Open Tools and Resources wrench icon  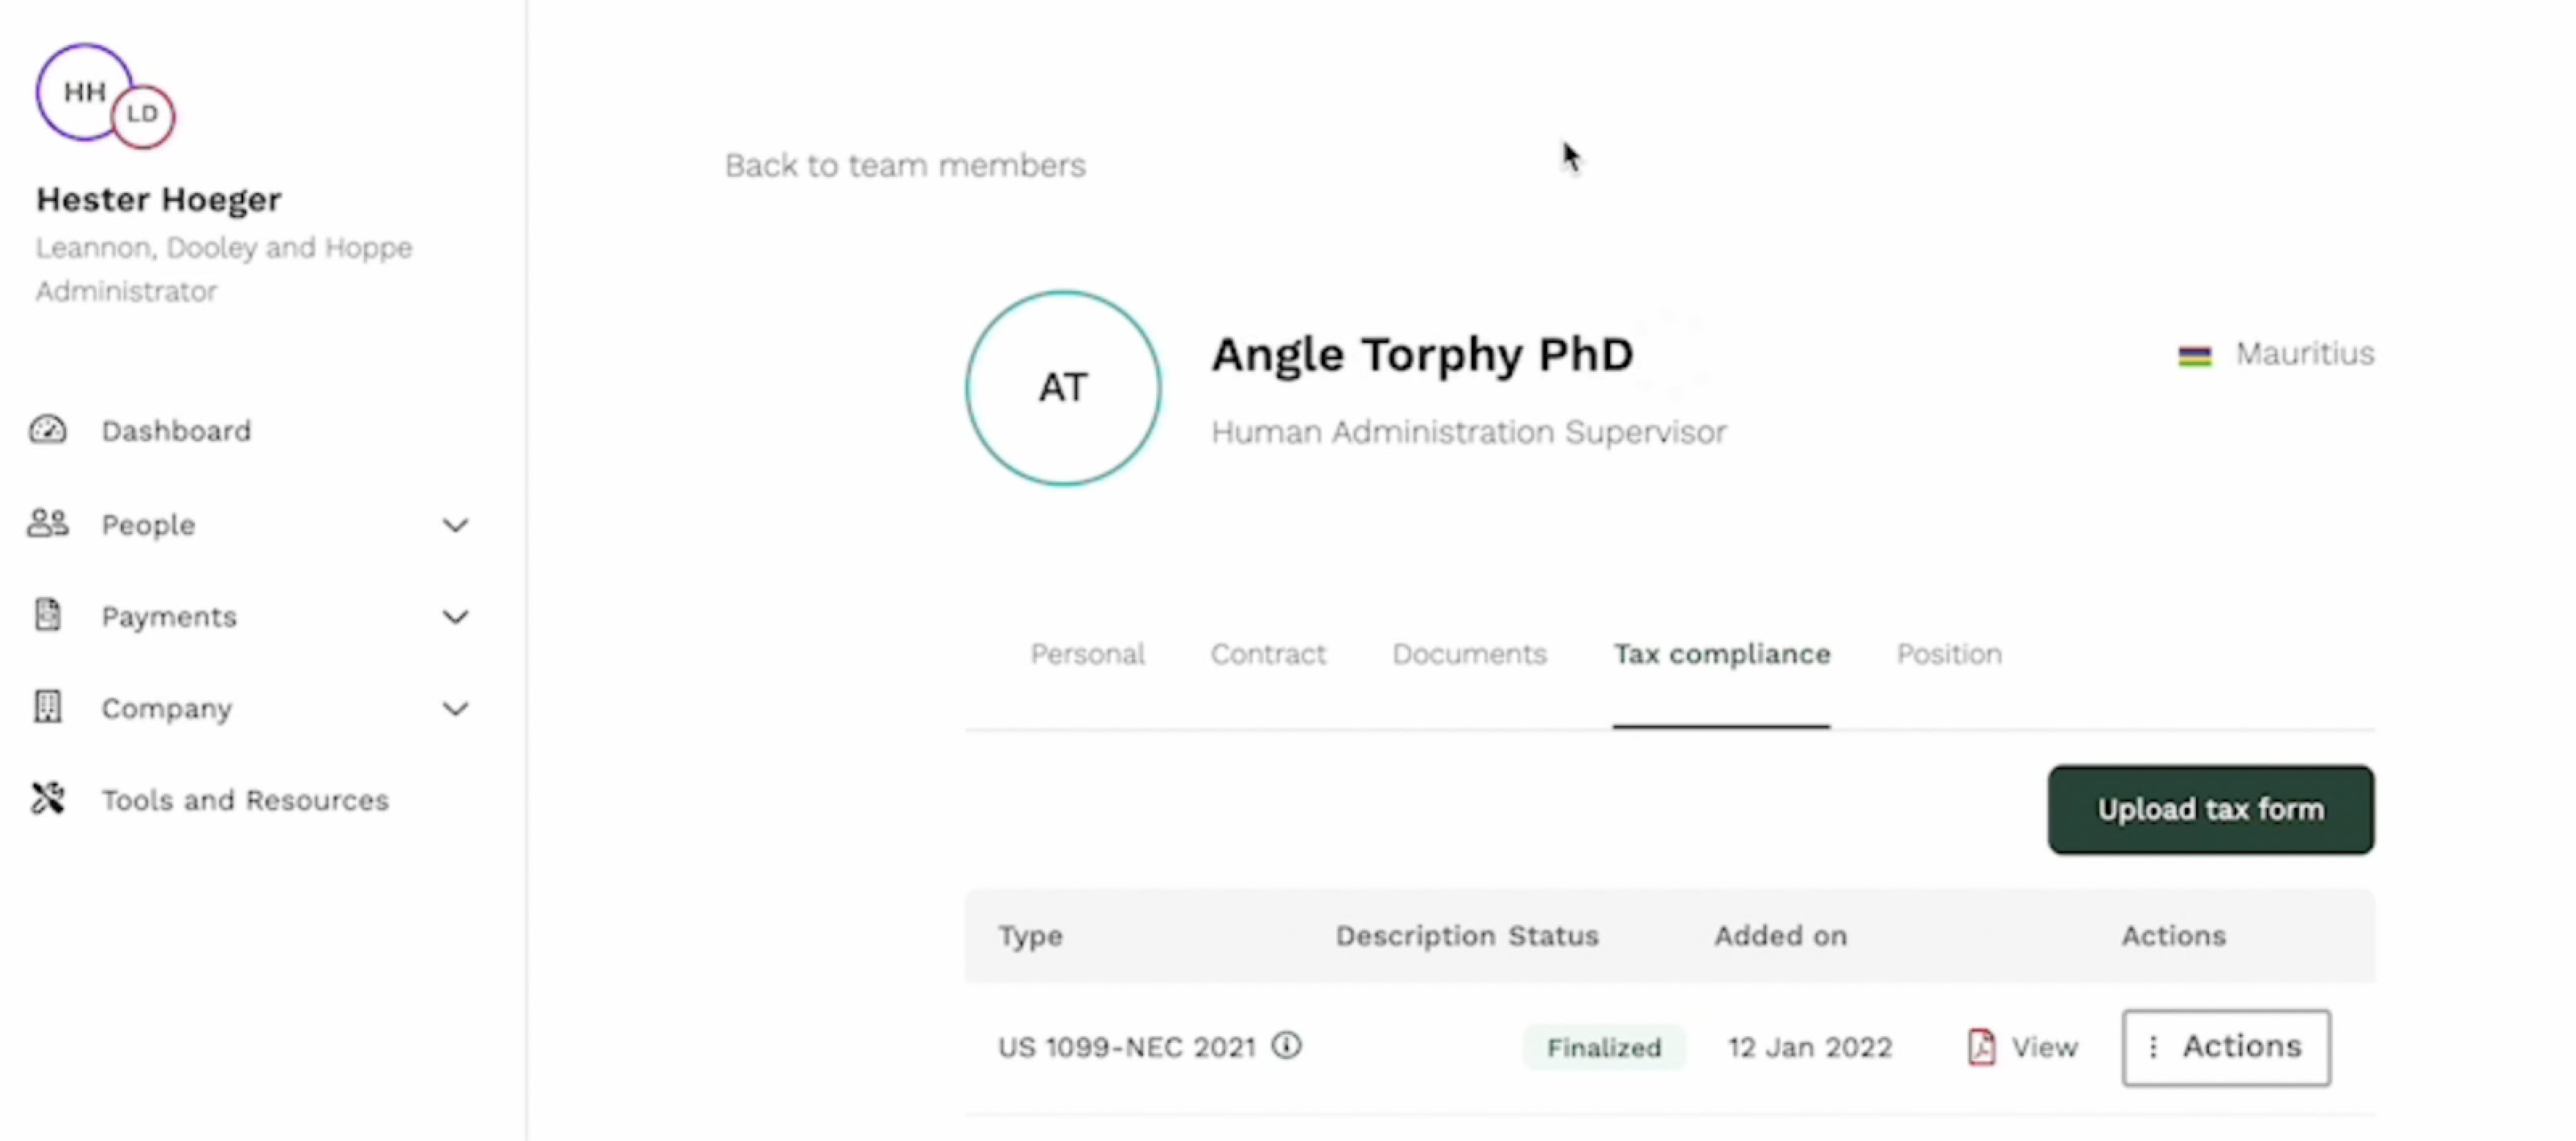coord(47,798)
